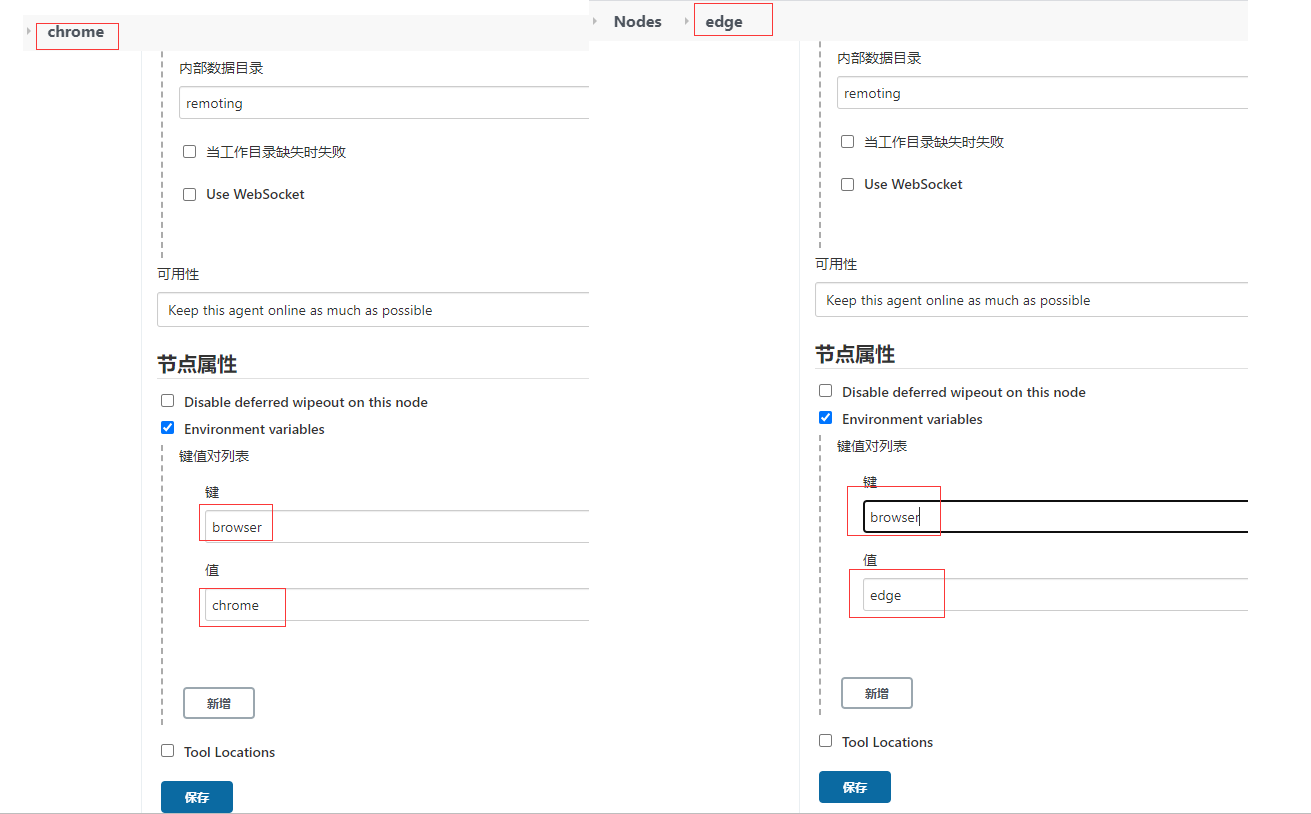Click 新增 on the chrome node page

pos(219,703)
